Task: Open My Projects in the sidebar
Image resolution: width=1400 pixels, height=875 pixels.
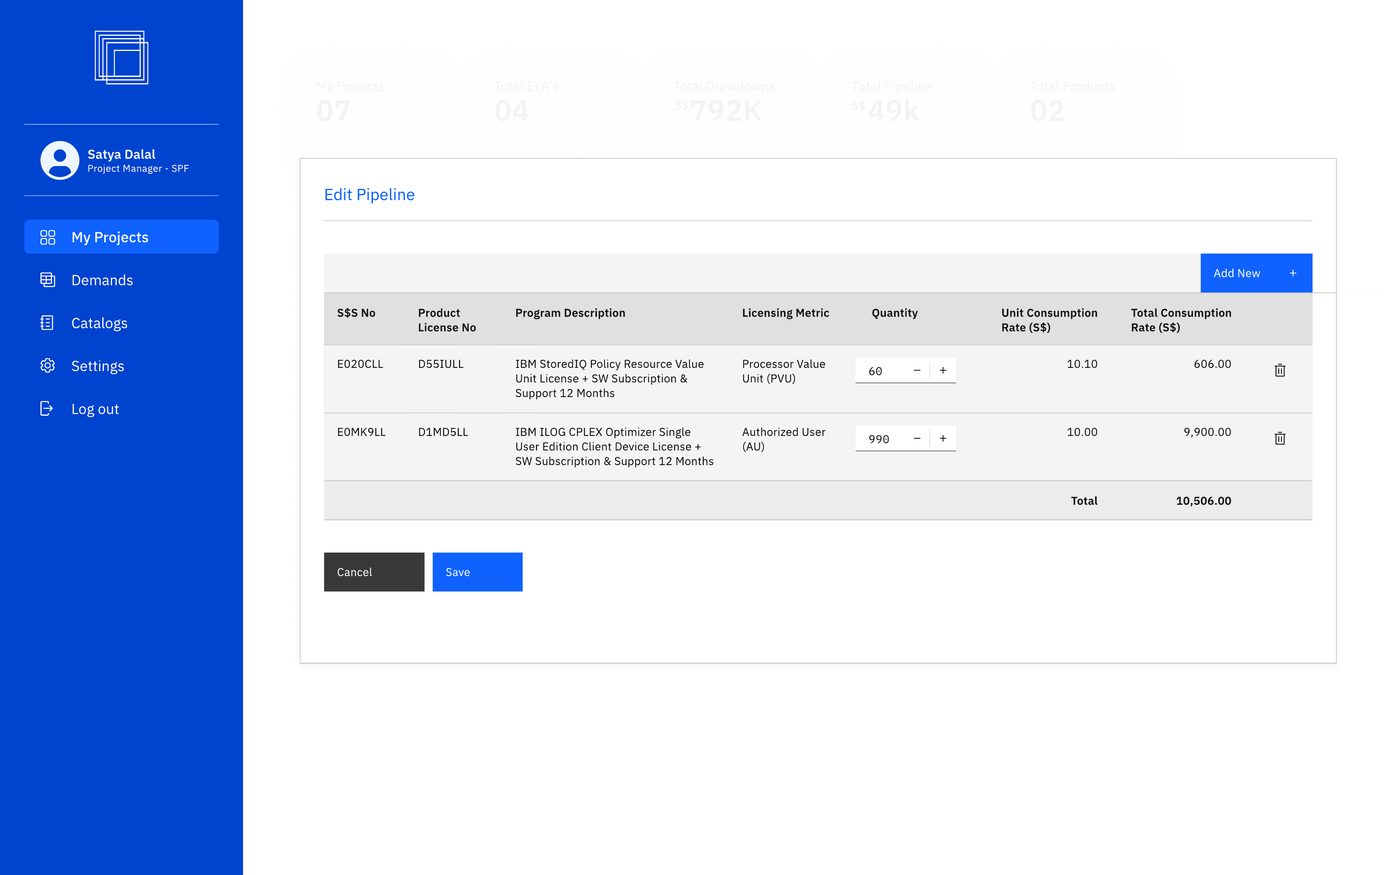Action: [121, 237]
